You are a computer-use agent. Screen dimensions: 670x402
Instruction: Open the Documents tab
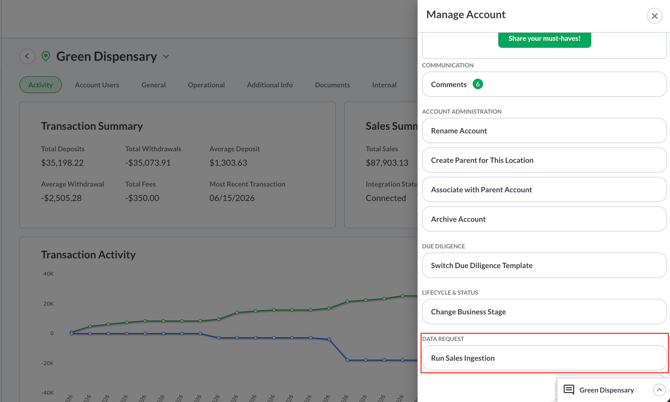(x=332, y=85)
